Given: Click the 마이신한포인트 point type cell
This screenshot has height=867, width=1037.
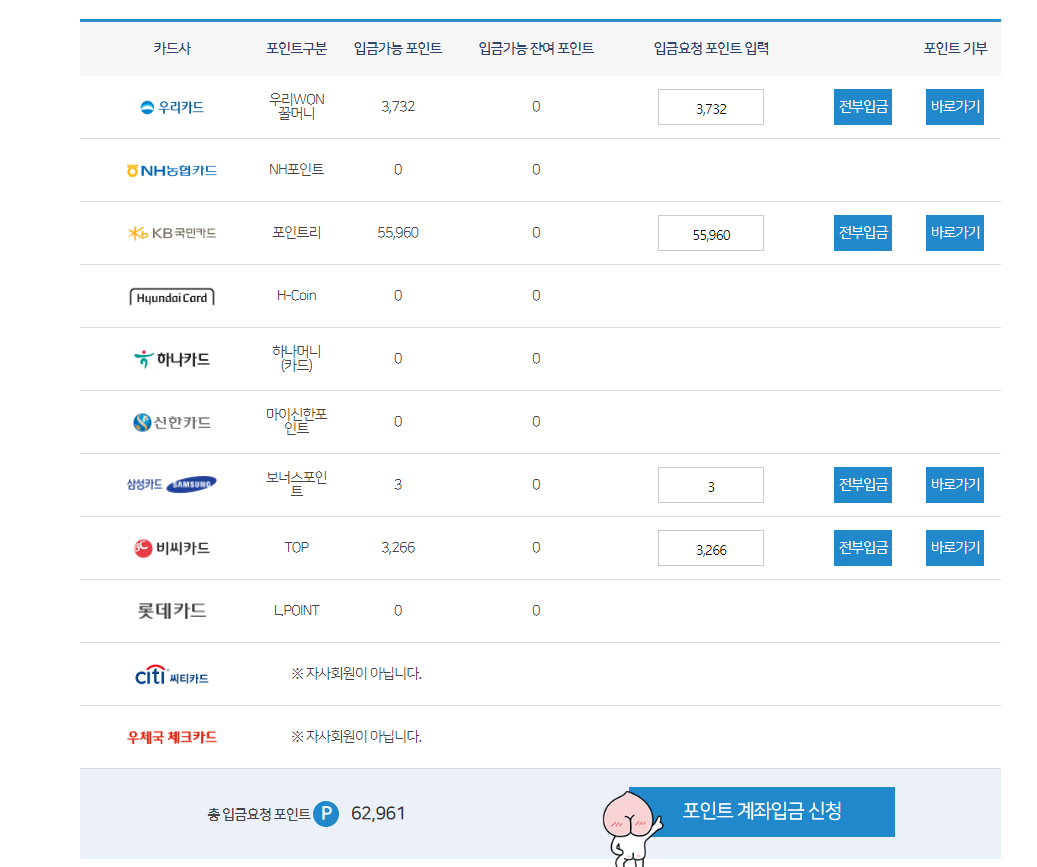Looking at the screenshot, I should tap(296, 421).
